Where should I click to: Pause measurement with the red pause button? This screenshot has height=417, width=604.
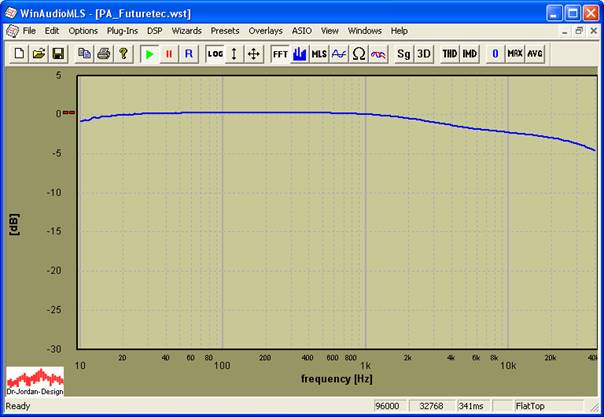(x=169, y=54)
